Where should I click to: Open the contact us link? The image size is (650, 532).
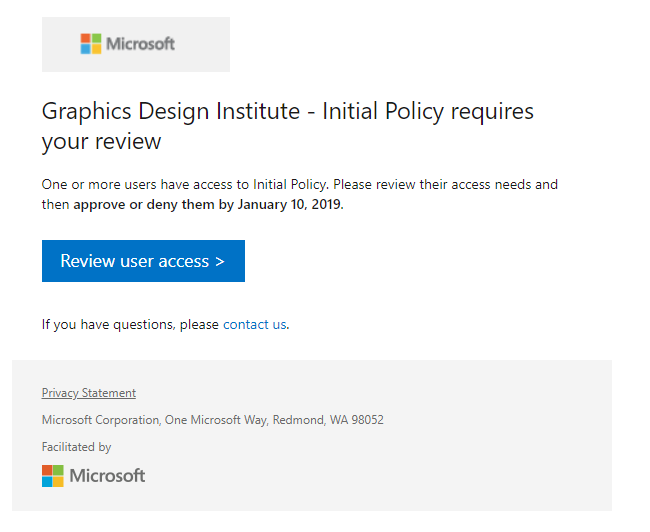coord(254,324)
